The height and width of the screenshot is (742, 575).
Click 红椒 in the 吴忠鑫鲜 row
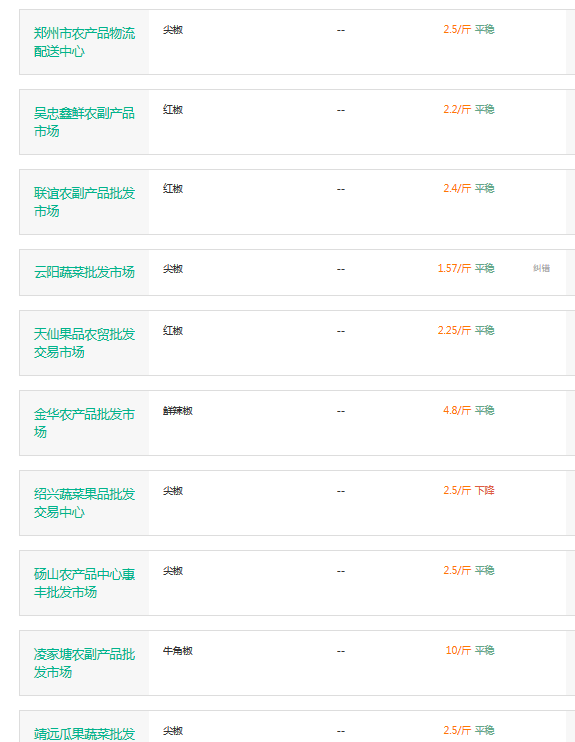(x=173, y=110)
